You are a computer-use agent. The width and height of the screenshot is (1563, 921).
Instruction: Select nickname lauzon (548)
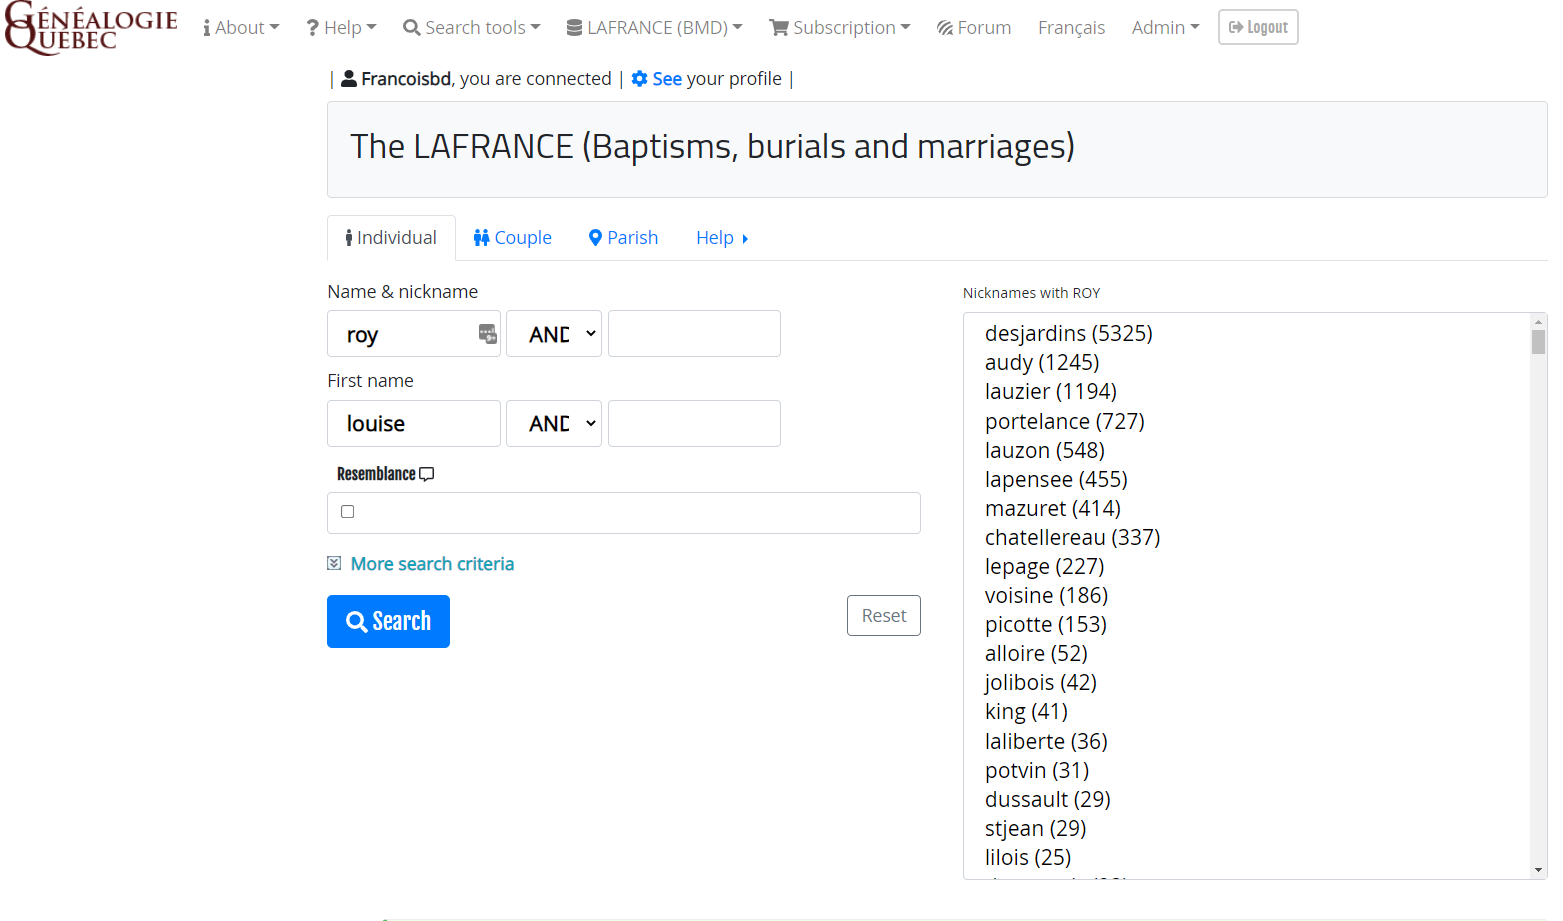[x=1045, y=450]
